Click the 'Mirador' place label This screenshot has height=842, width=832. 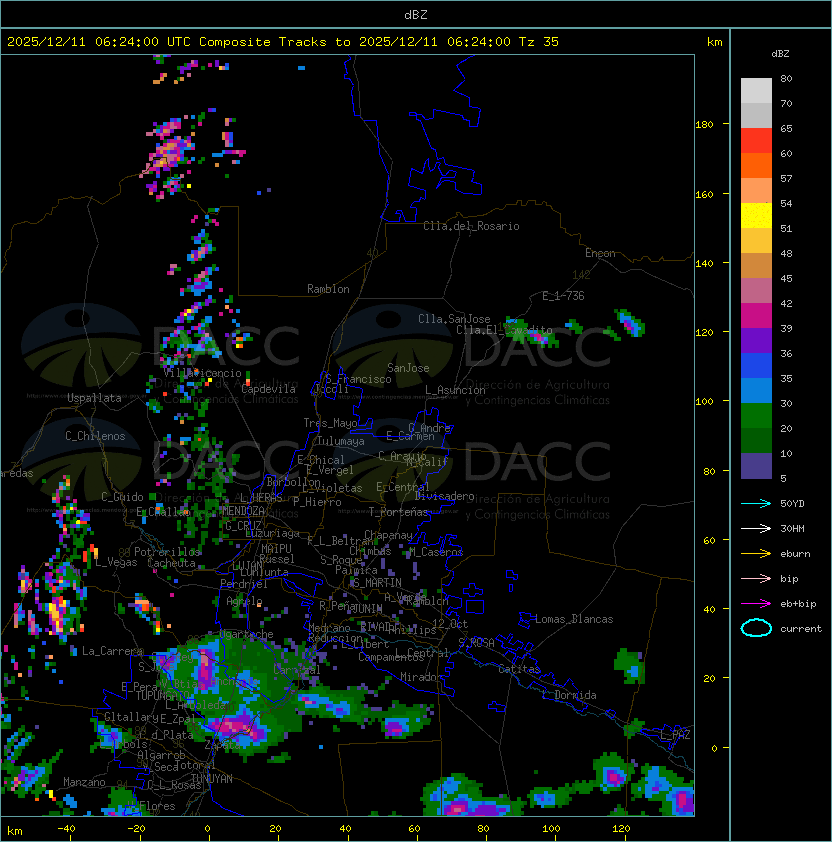tap(421, 677)
